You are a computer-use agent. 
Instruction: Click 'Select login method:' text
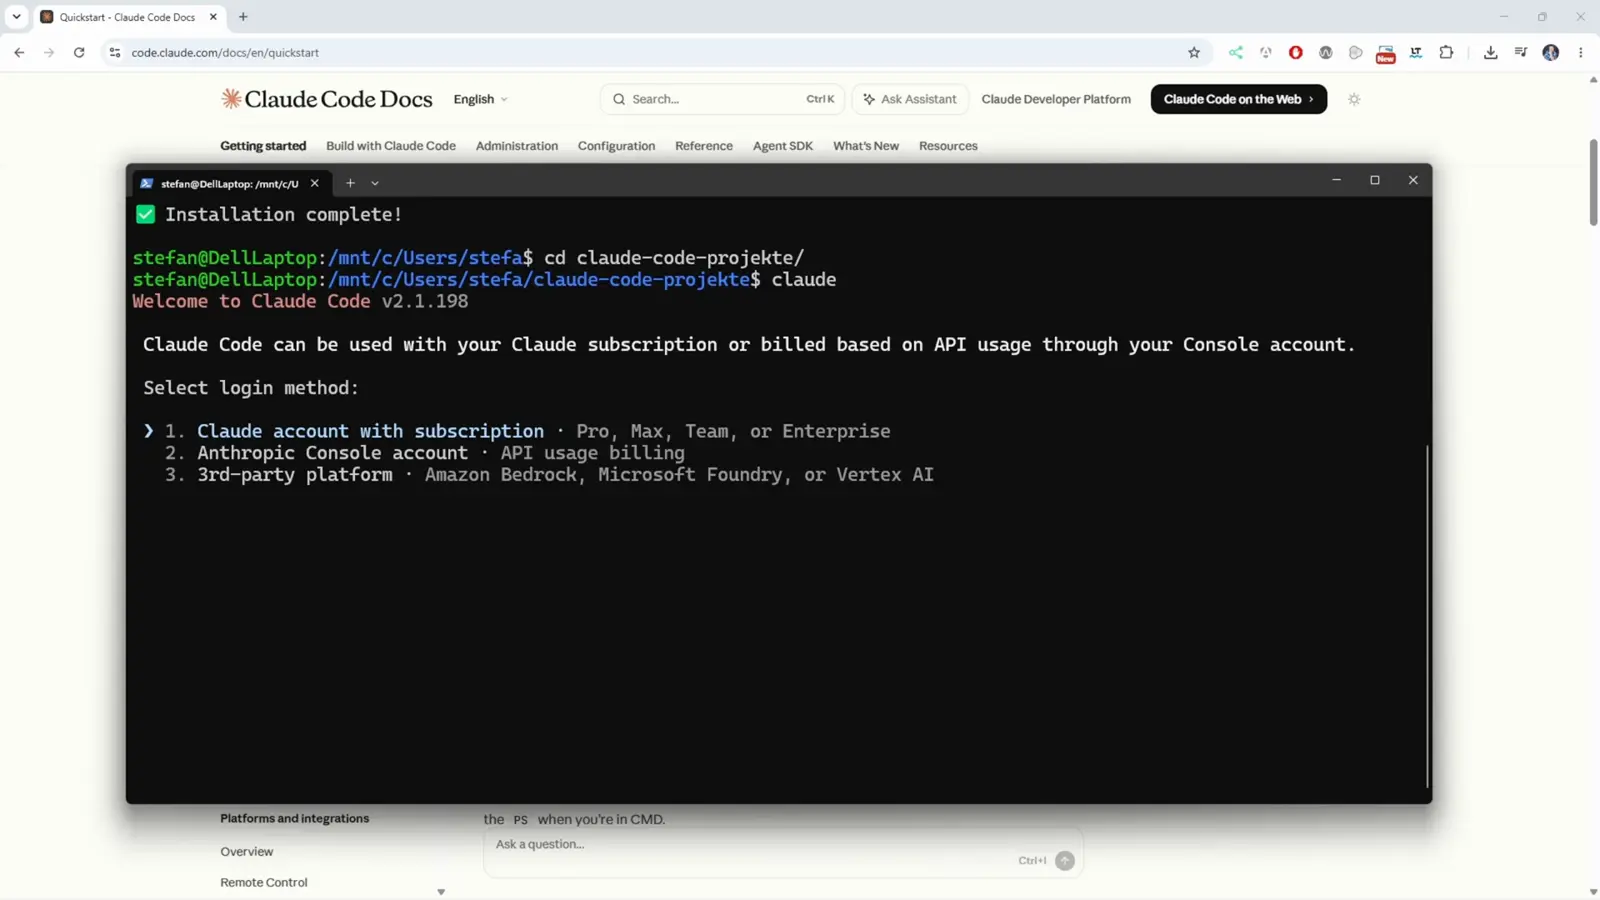coord(251,388)
